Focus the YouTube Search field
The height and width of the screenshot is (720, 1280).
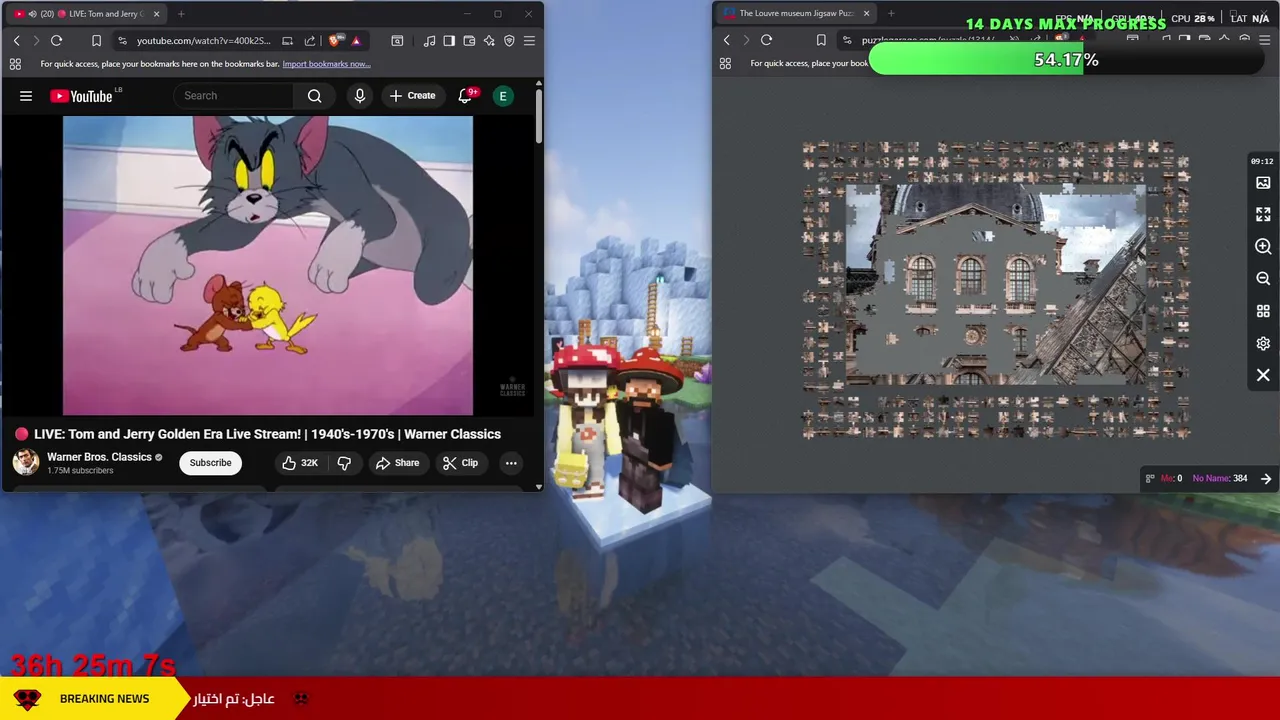(233, 96)
